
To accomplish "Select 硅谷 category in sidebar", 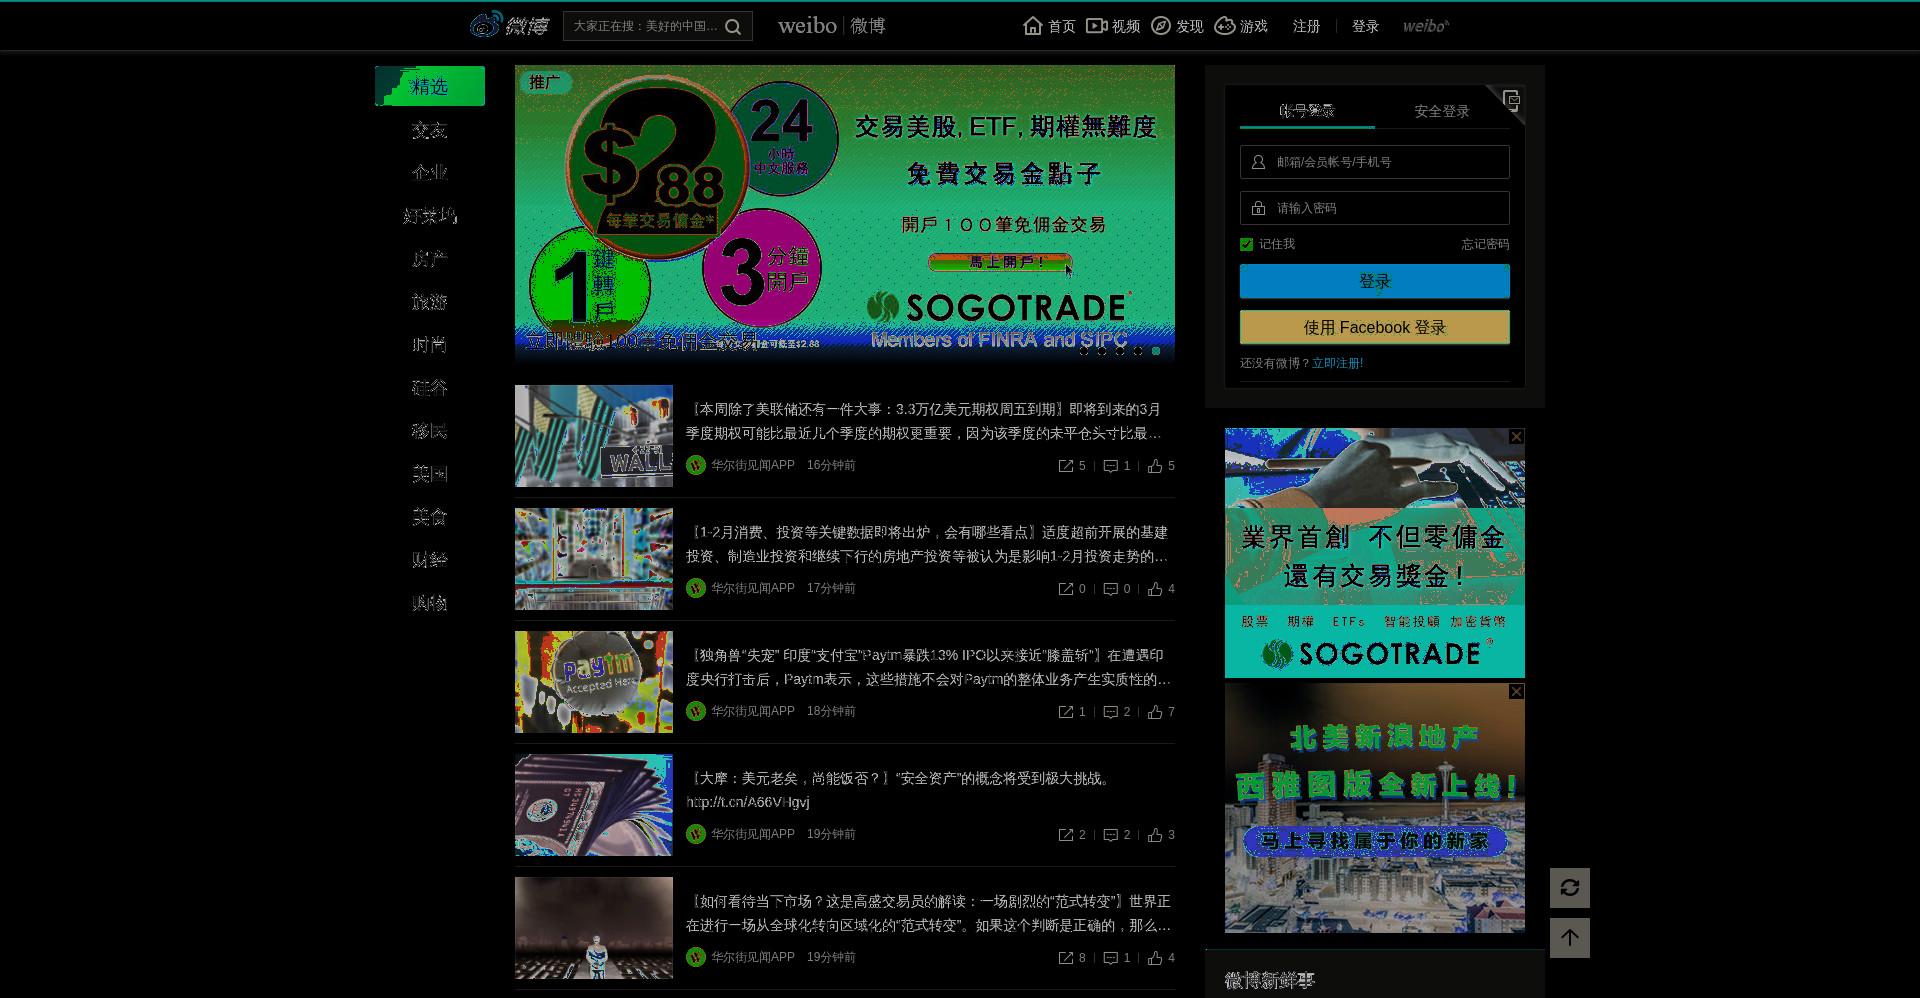I will [430, 388].
